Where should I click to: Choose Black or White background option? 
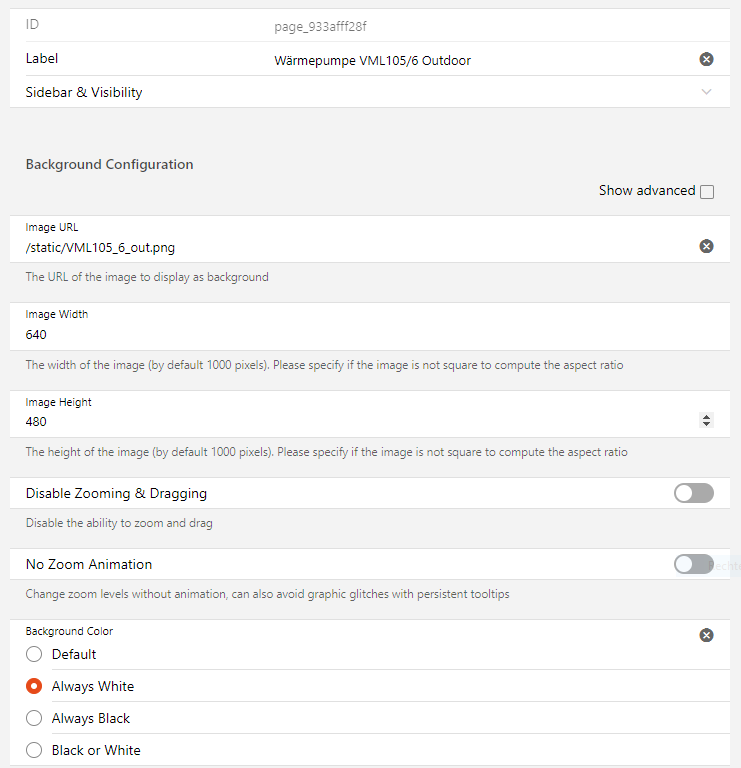[34, 750]
